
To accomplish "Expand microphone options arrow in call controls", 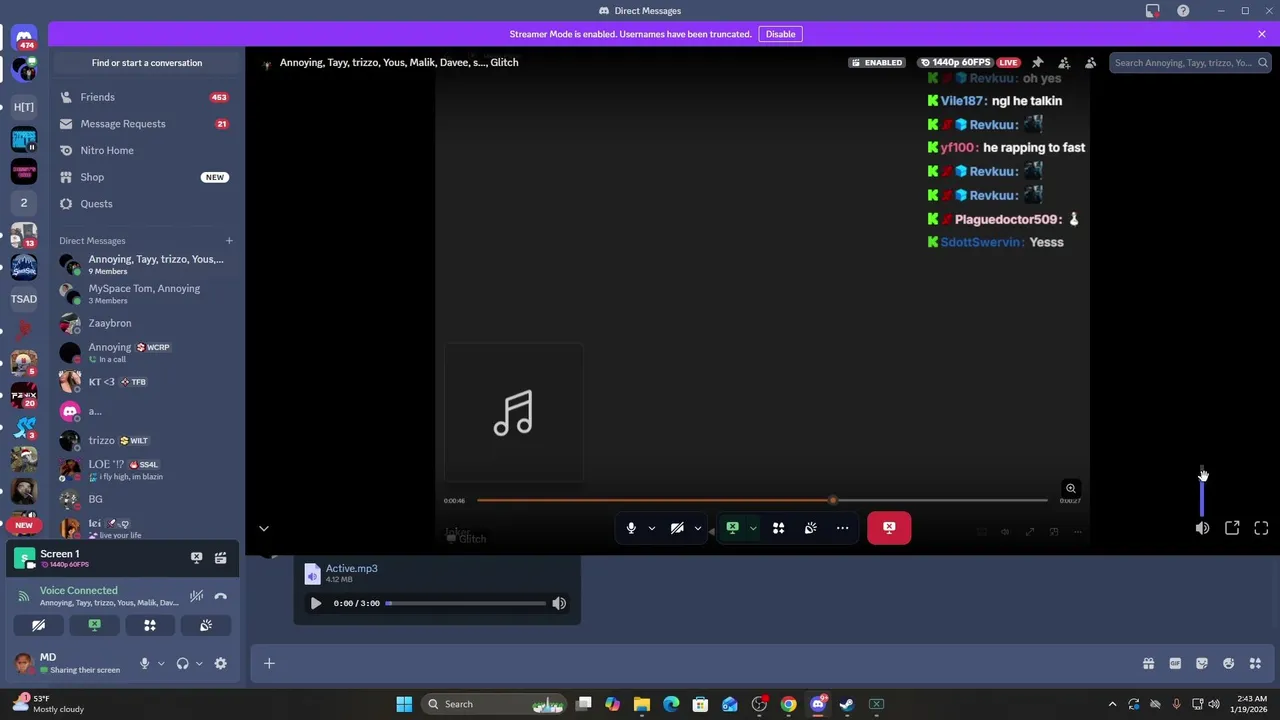I will [x=652, y=528].
